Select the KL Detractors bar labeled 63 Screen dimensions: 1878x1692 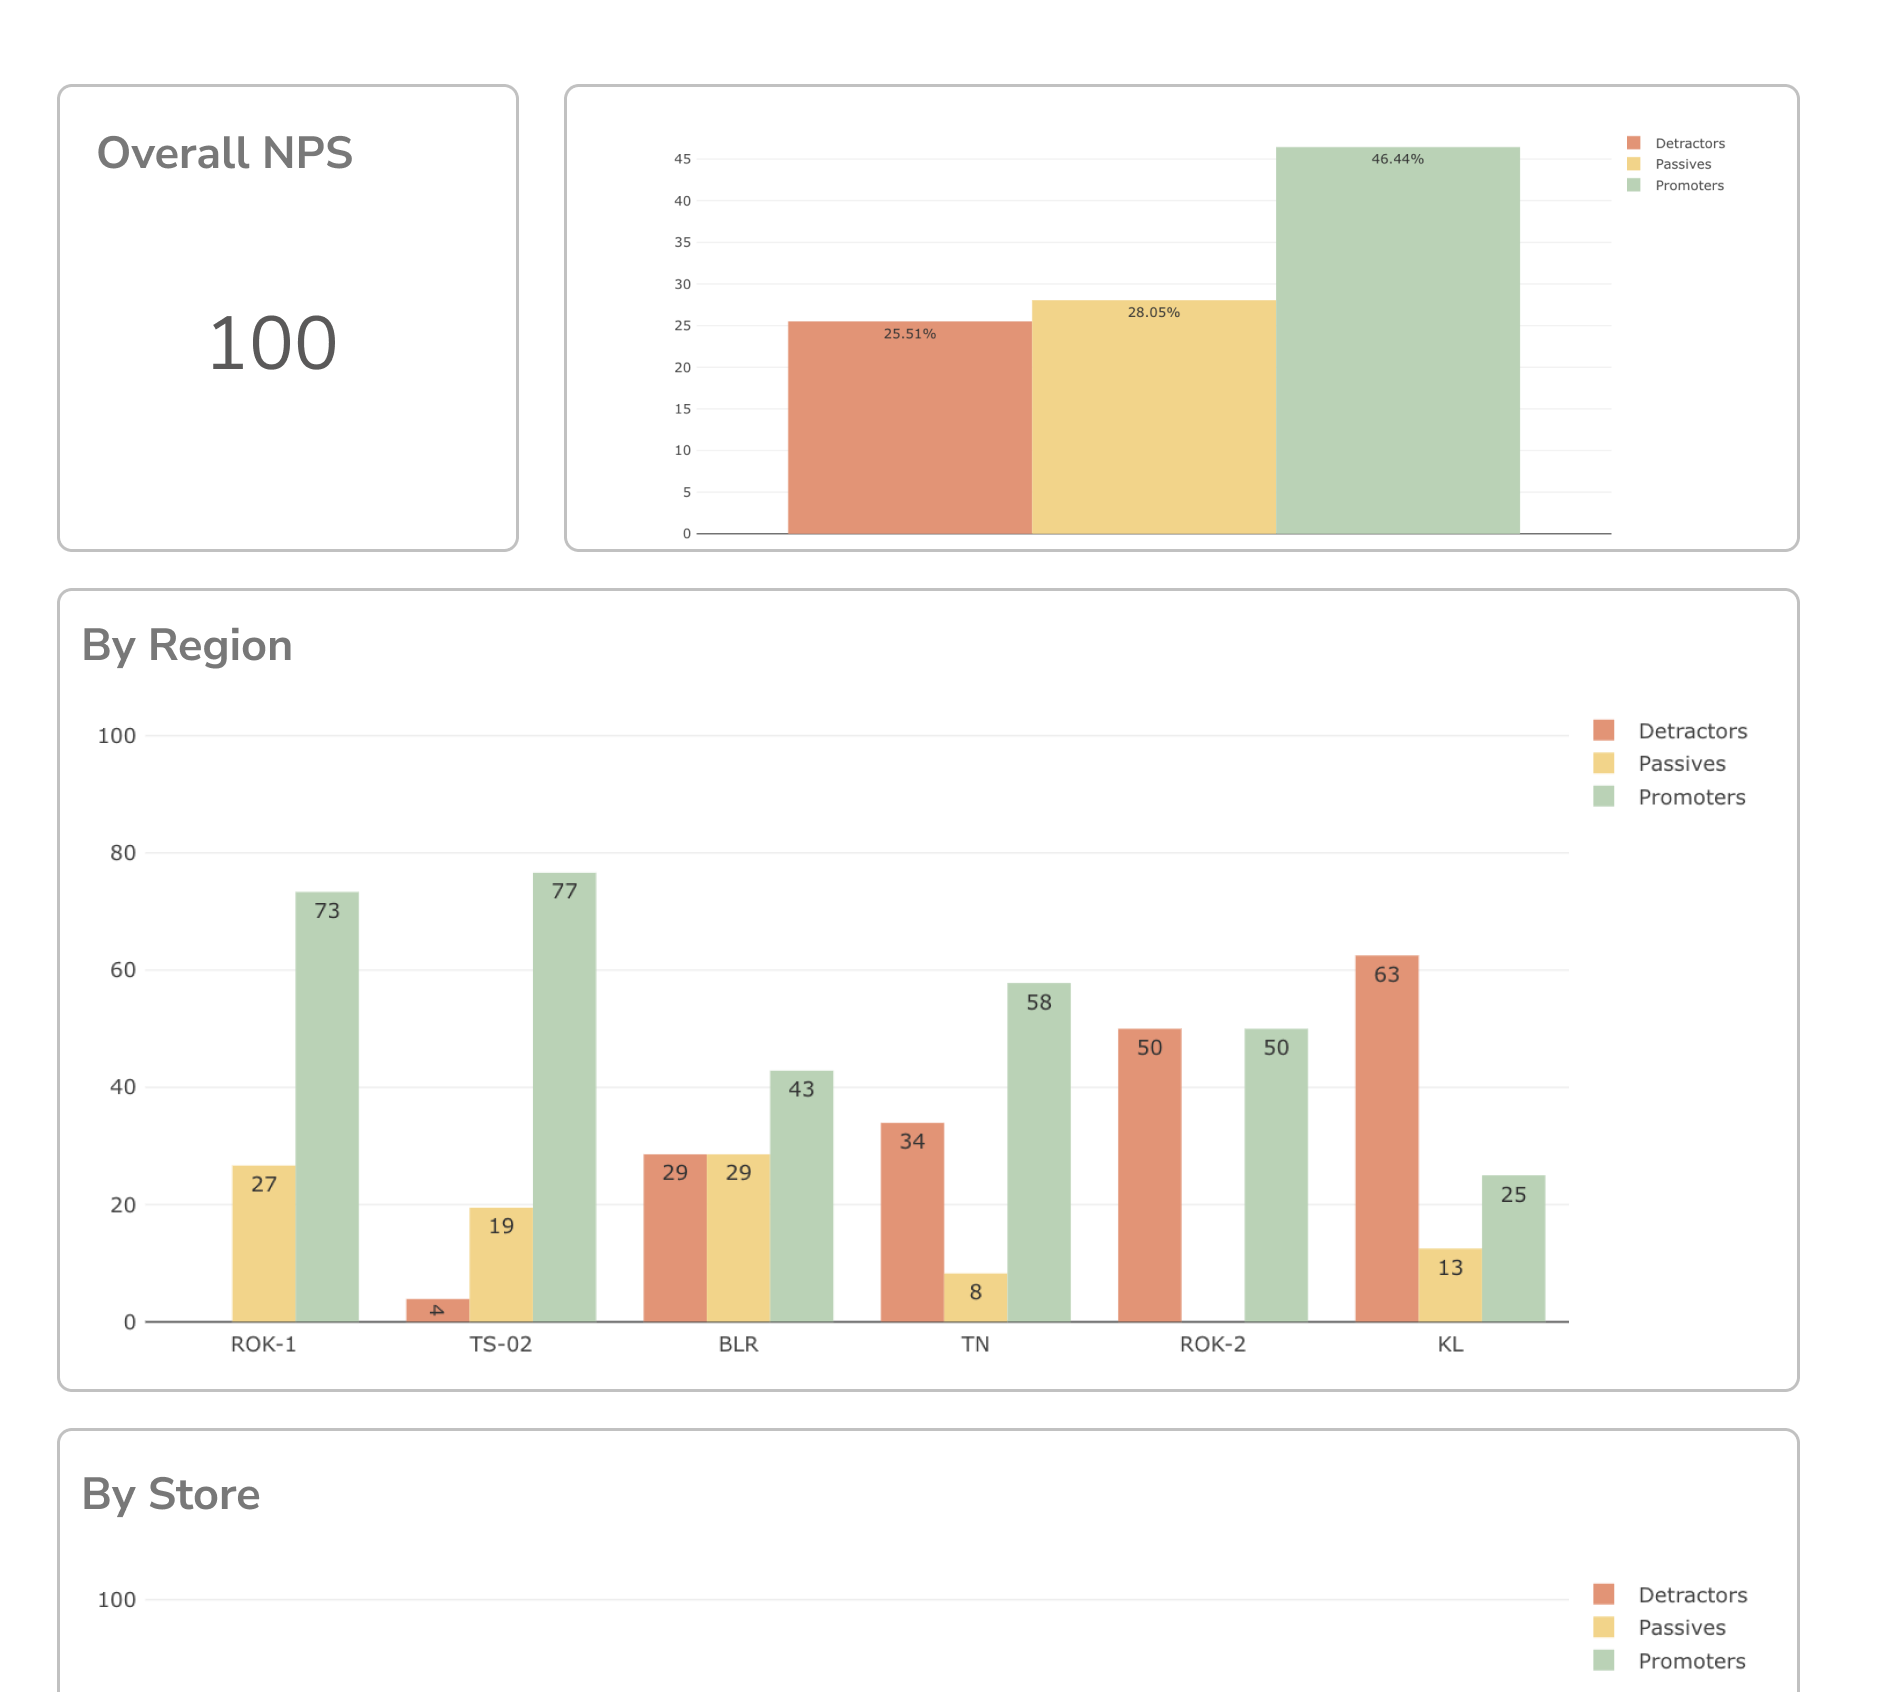click(1386, 1138)
